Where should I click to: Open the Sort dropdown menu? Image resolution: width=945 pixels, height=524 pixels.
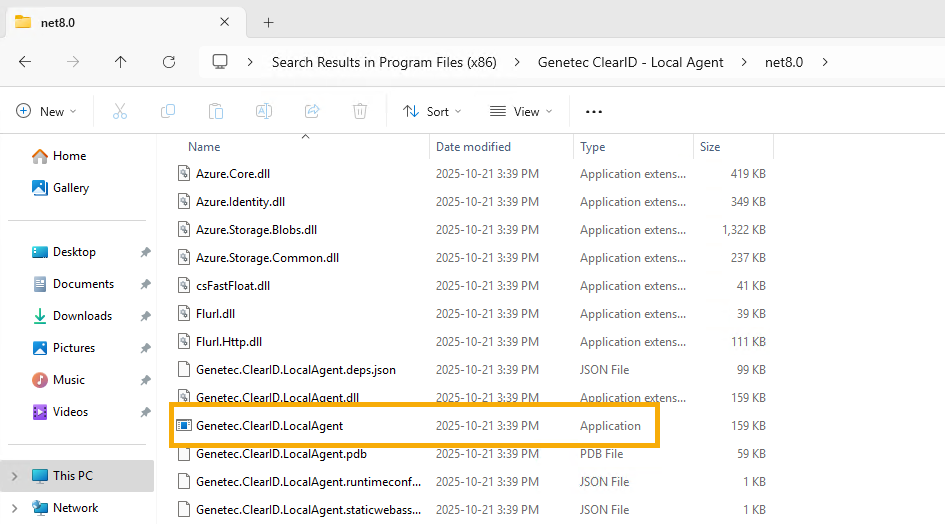point(432,112)
